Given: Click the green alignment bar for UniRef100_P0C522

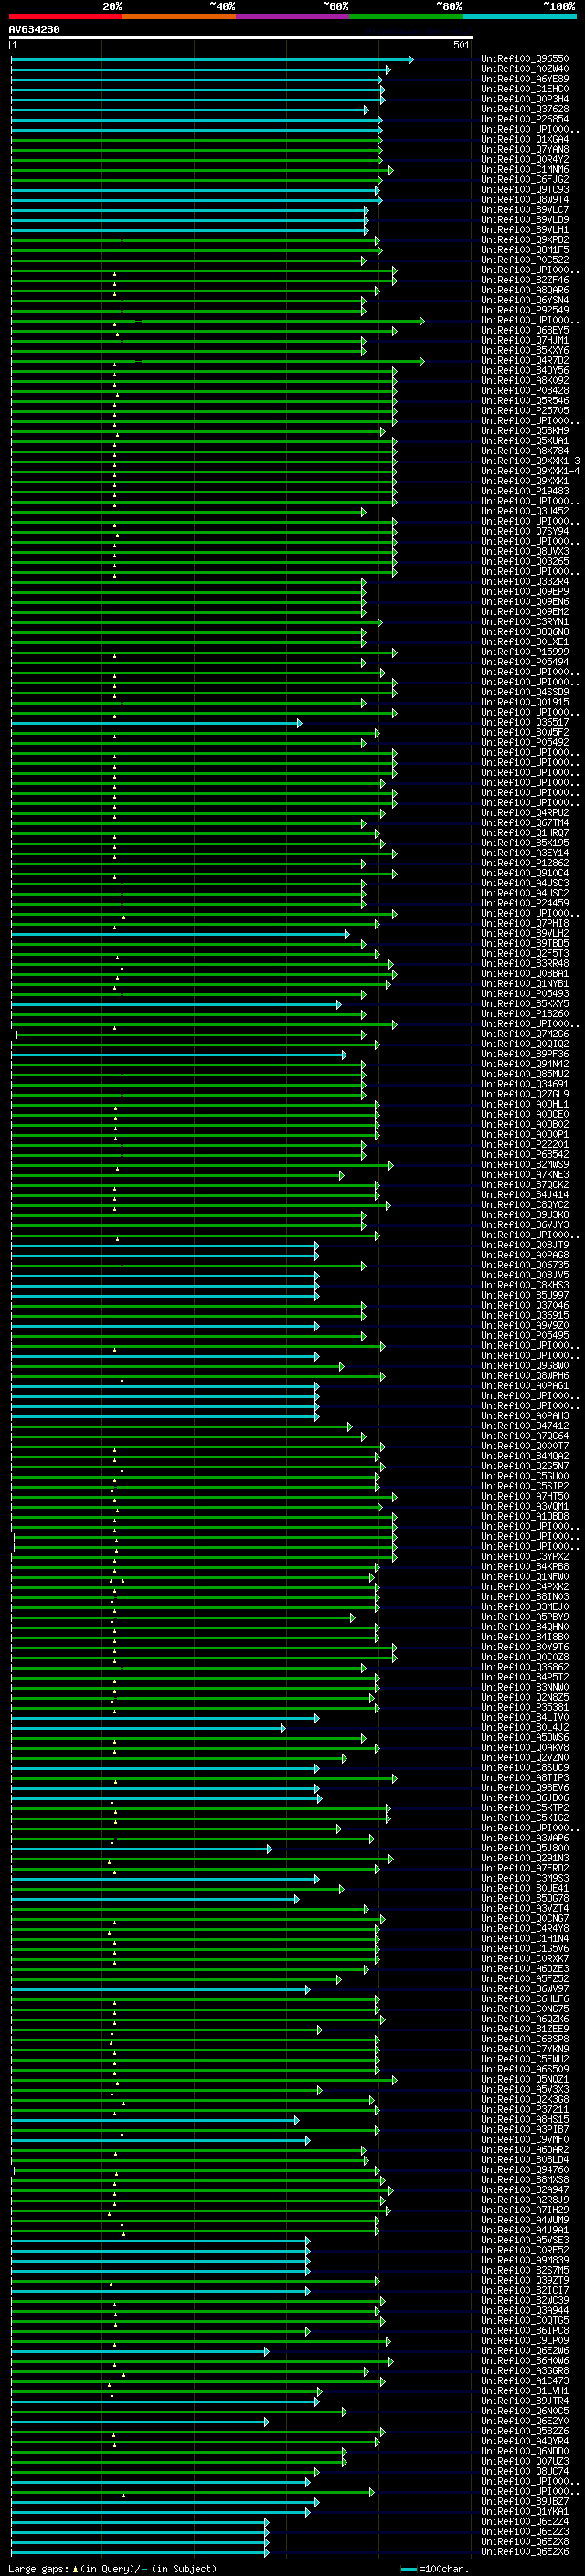Looking at the screenshot, I should (188, 261).
